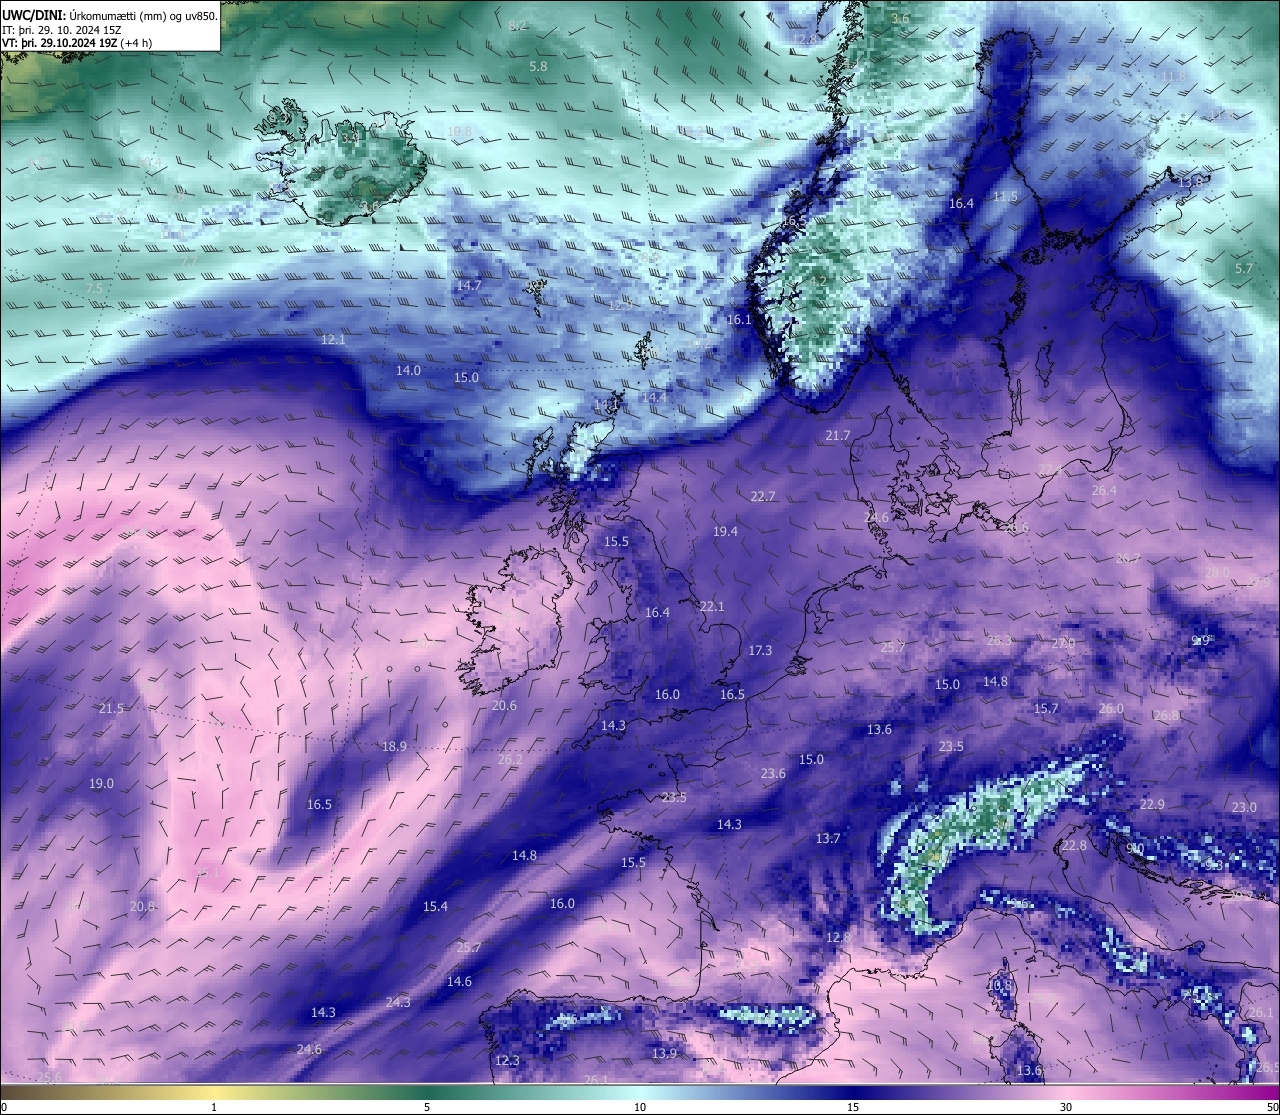Click the colour bar tick labelled 50
Image resolution: width=1280 pixels, height=1115 pixels.
click(1272, 1107)
